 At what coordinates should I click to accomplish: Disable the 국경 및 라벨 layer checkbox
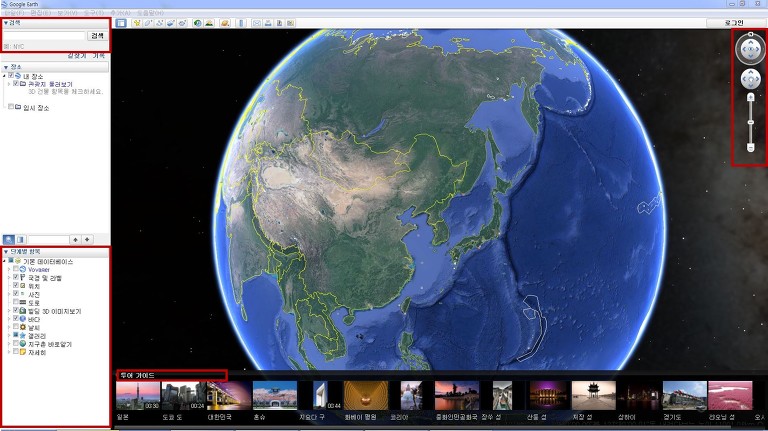[x=16, y=277]
